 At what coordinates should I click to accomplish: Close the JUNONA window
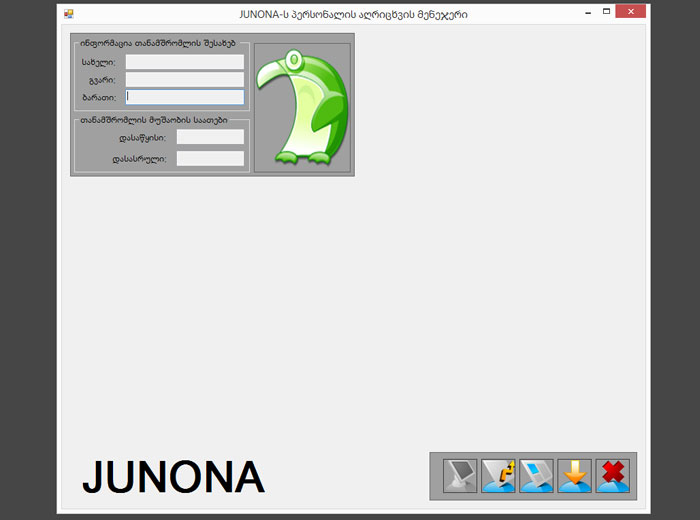pyautogui.click(x=630, y=12)
